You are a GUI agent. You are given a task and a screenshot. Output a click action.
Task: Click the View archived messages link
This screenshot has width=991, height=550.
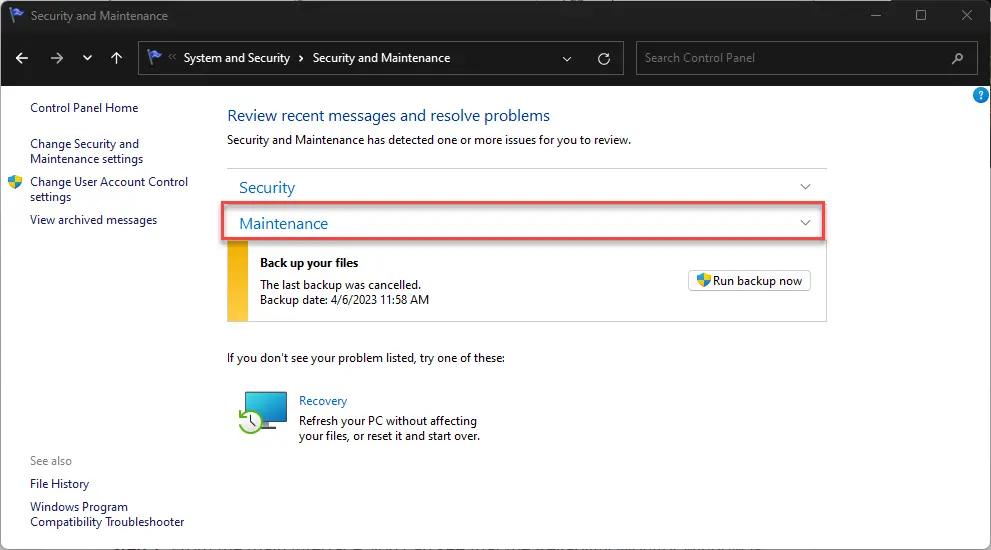[93, 220]
